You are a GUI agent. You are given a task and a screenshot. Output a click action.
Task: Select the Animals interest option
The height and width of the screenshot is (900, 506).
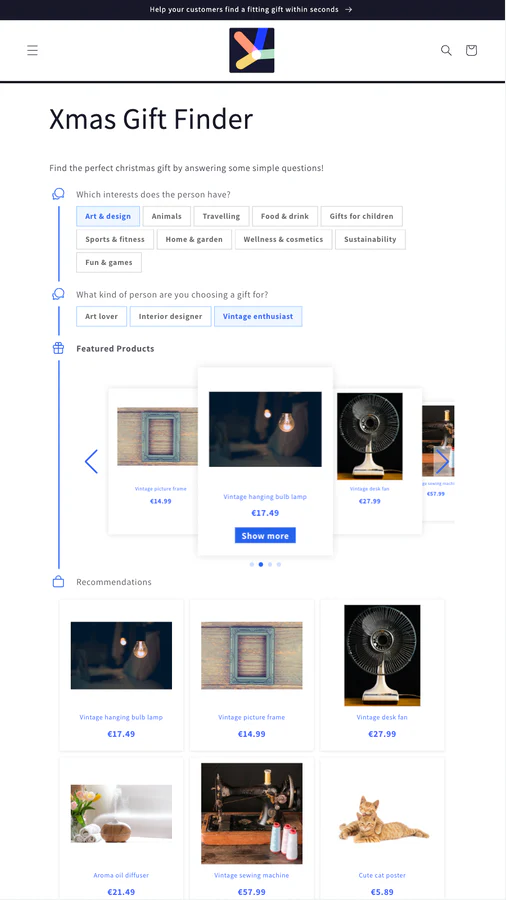coord(166,216)
